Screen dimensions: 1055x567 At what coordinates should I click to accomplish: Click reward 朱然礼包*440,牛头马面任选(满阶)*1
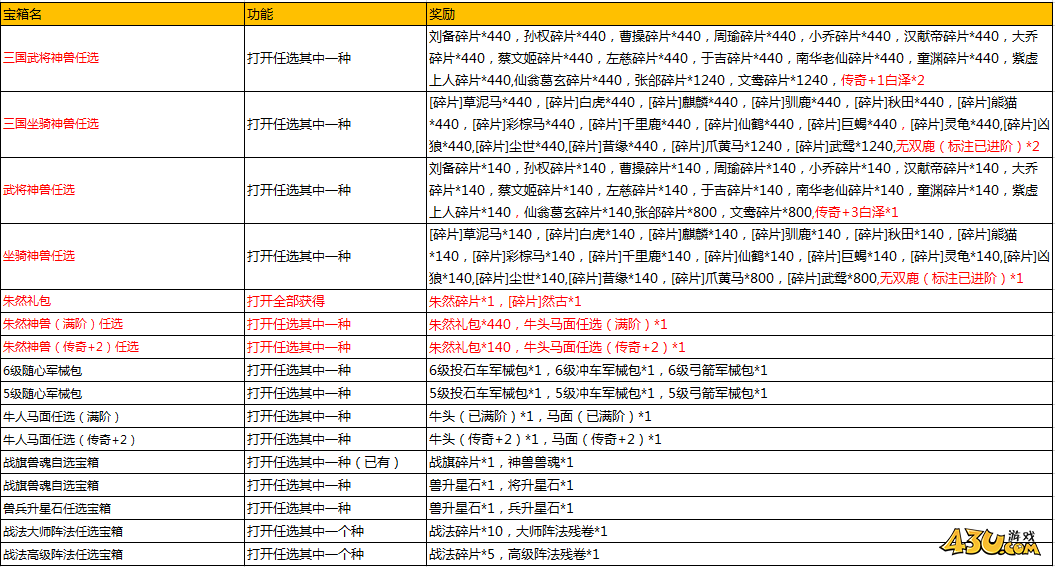tap(548, 324)
